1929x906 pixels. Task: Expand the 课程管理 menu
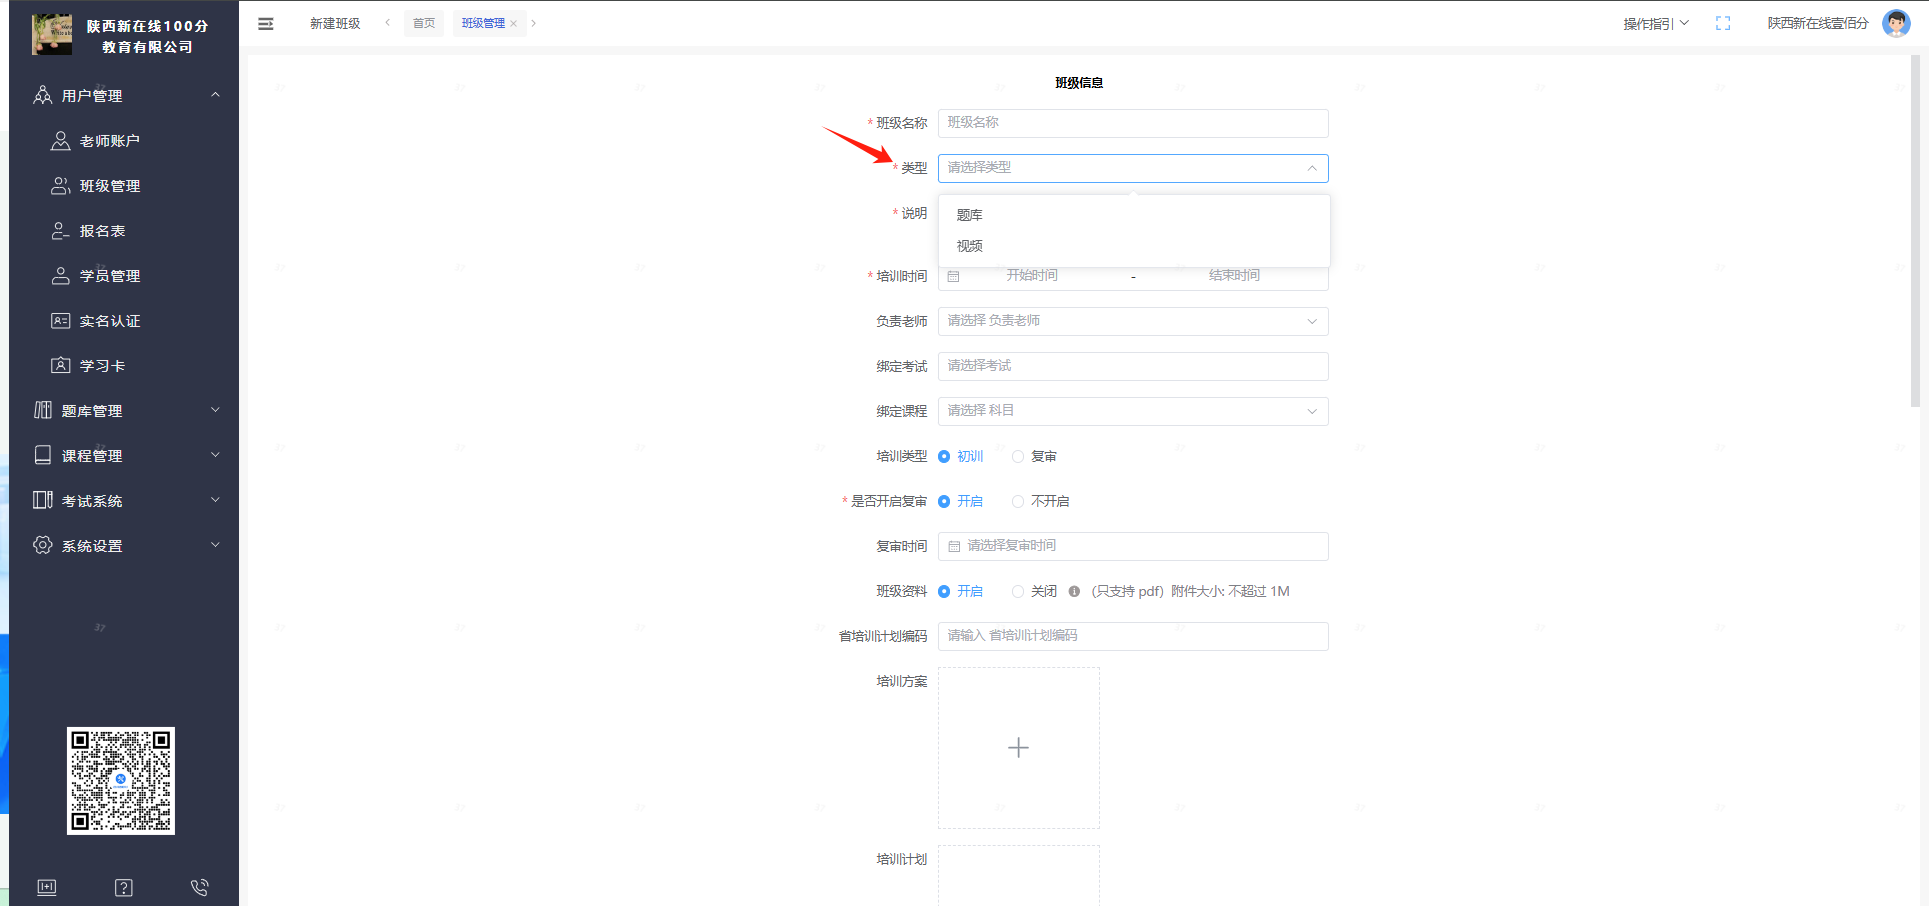pos(215,455)
